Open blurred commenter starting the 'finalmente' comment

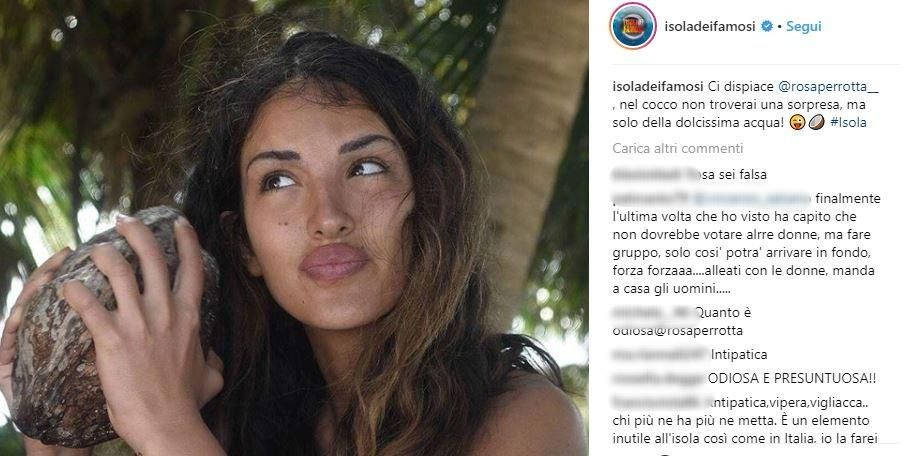tap(651, 199)
